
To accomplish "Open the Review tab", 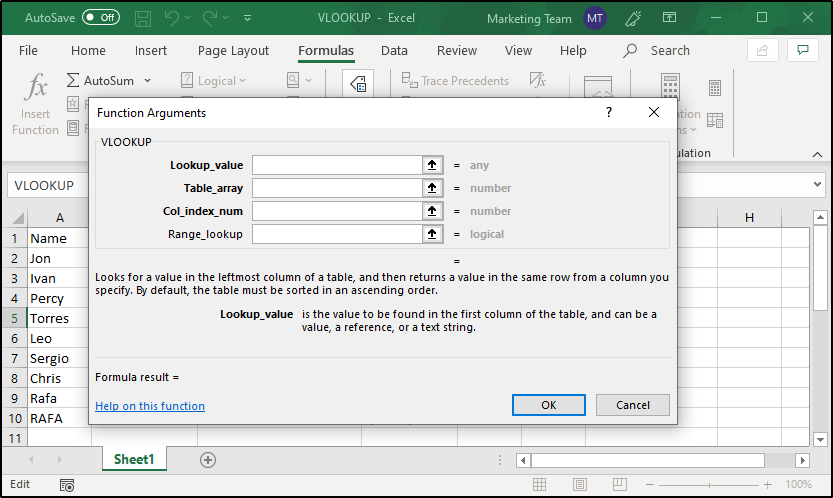I will click(x=457, y=50).
